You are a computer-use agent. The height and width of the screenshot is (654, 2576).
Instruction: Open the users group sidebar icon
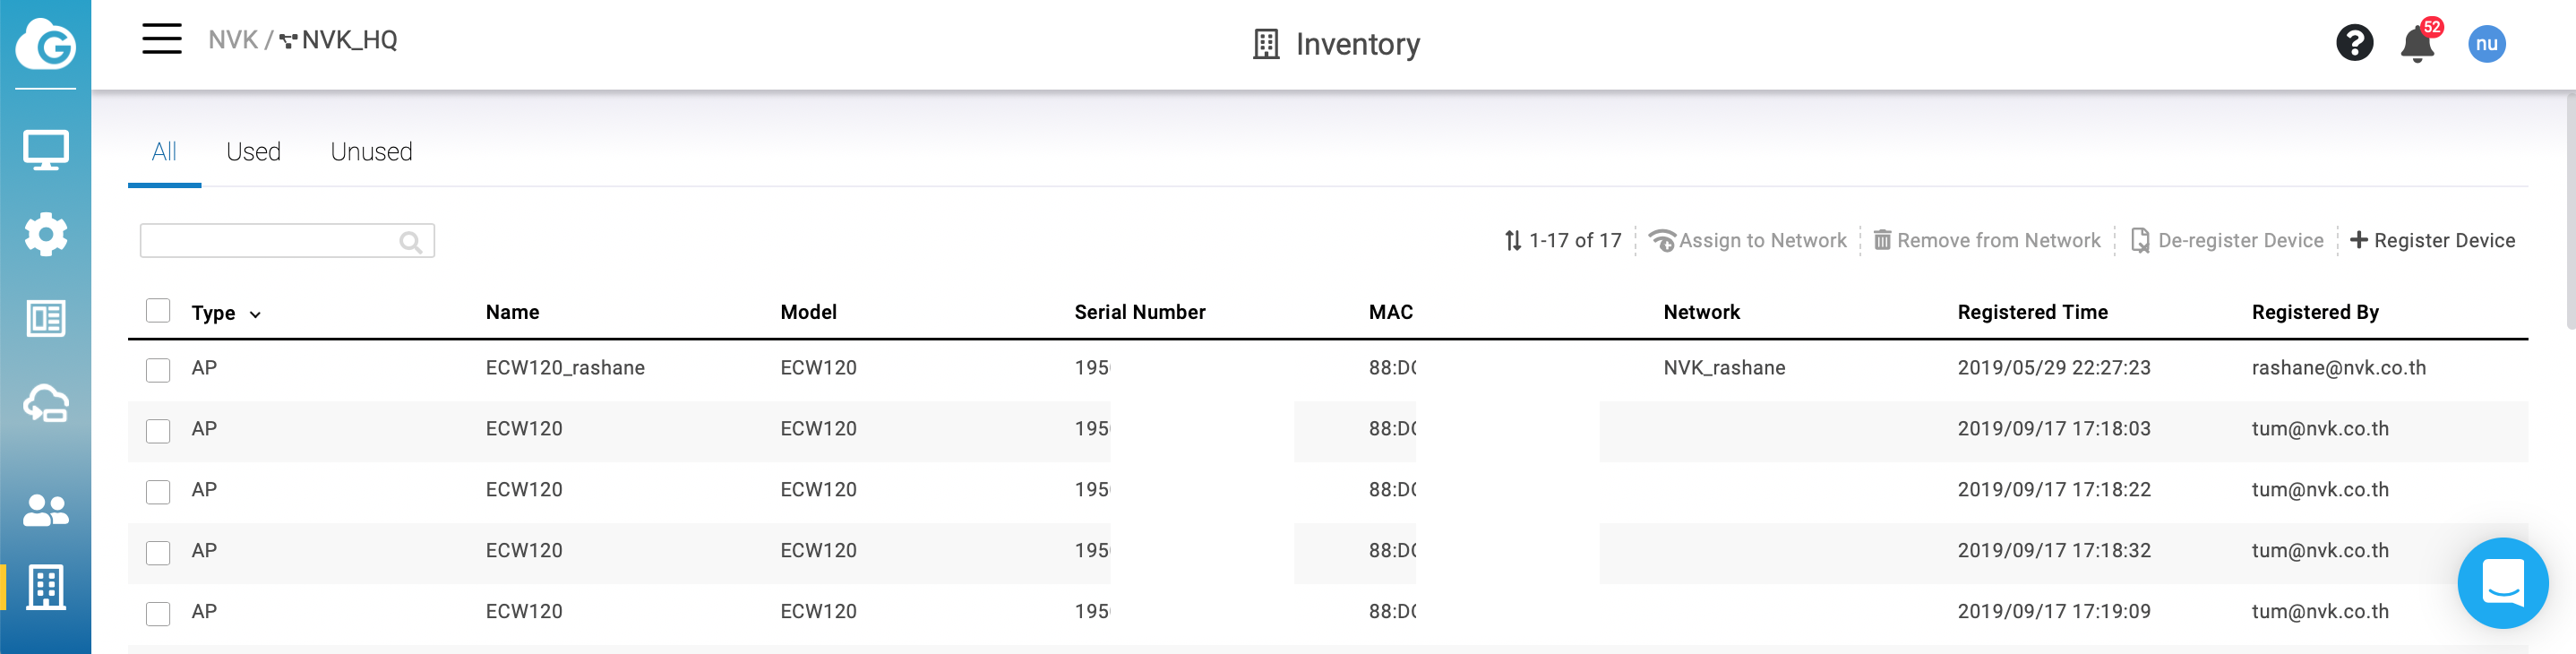tap(46, 511)
